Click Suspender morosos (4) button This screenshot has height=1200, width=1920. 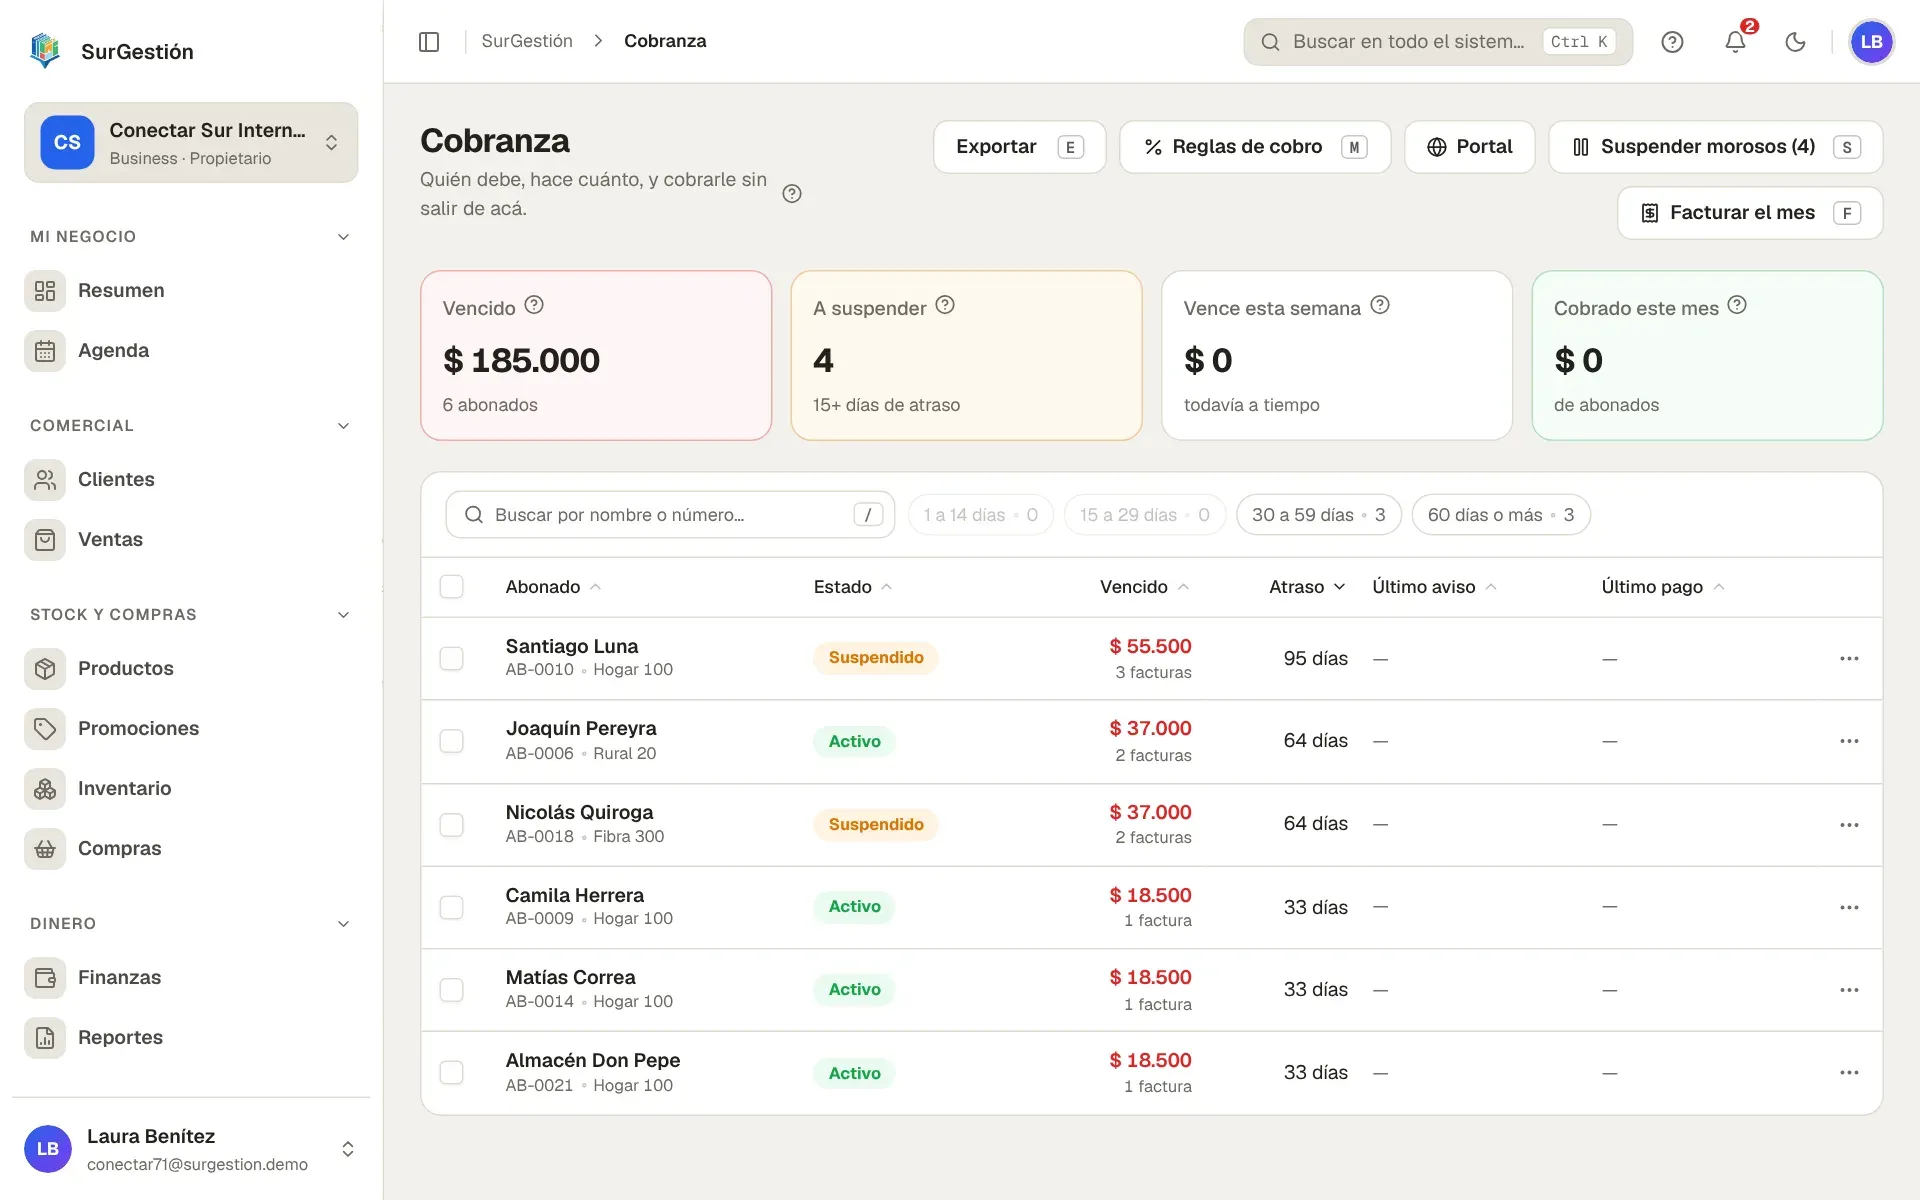click(1715, 147)
